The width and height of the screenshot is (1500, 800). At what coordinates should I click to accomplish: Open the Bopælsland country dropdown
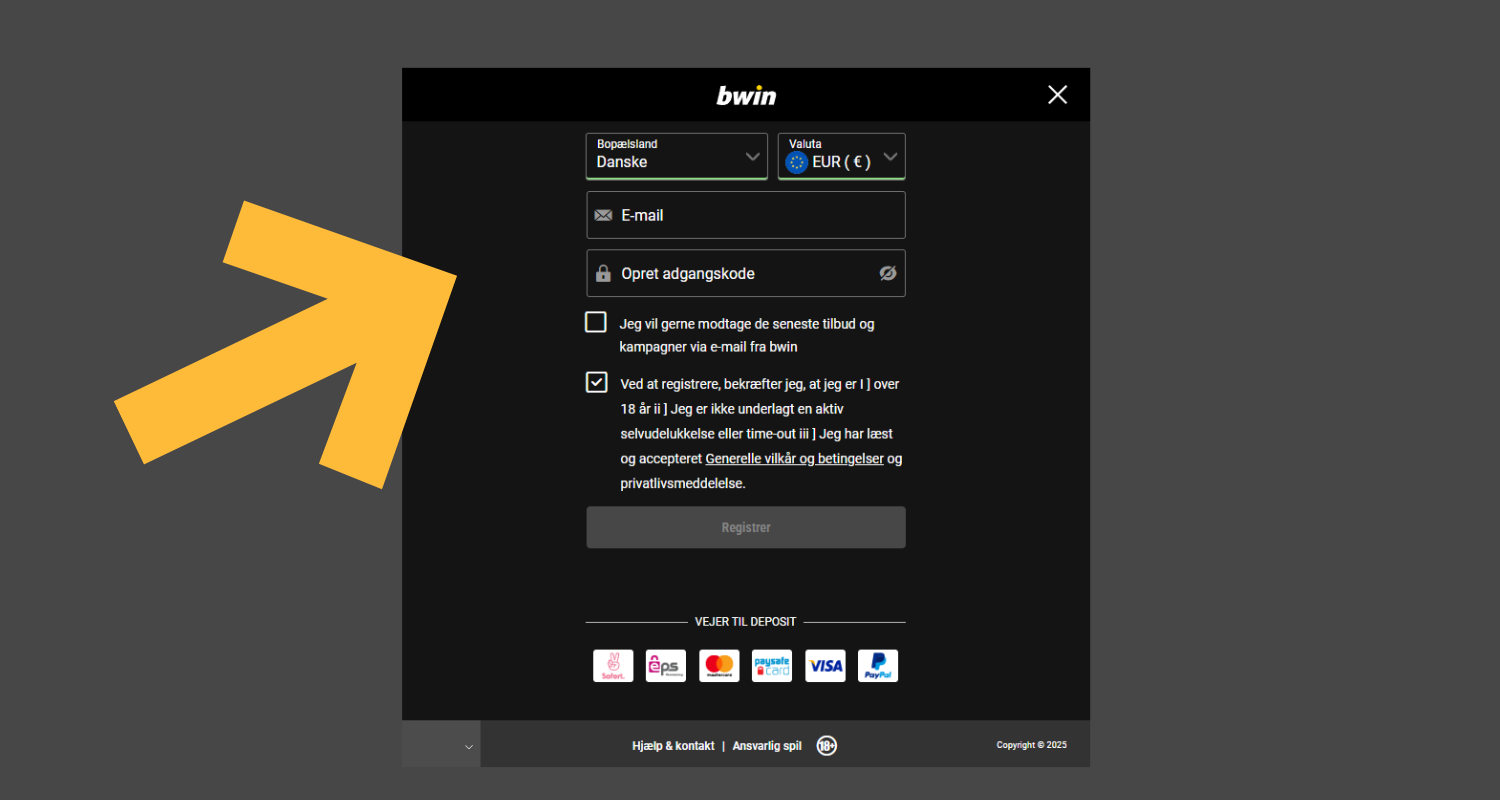click(x=677, y=156)
